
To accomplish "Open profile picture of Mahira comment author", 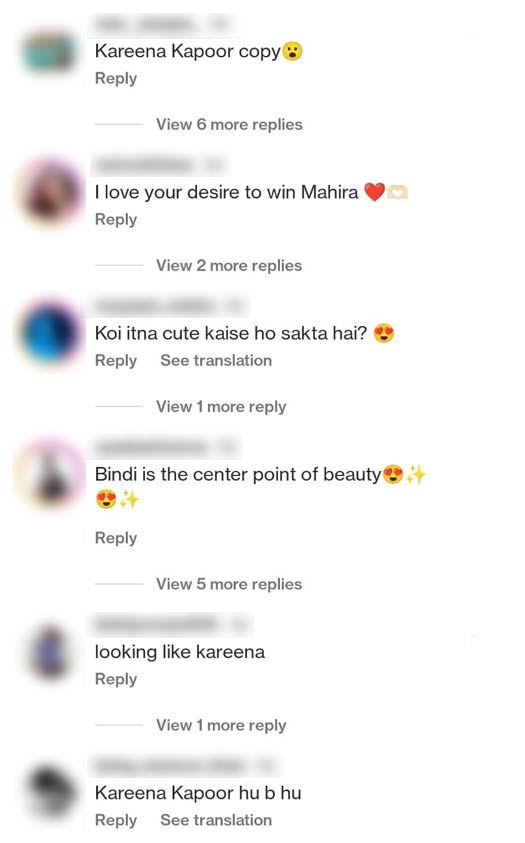I will (x=50, y=192).
